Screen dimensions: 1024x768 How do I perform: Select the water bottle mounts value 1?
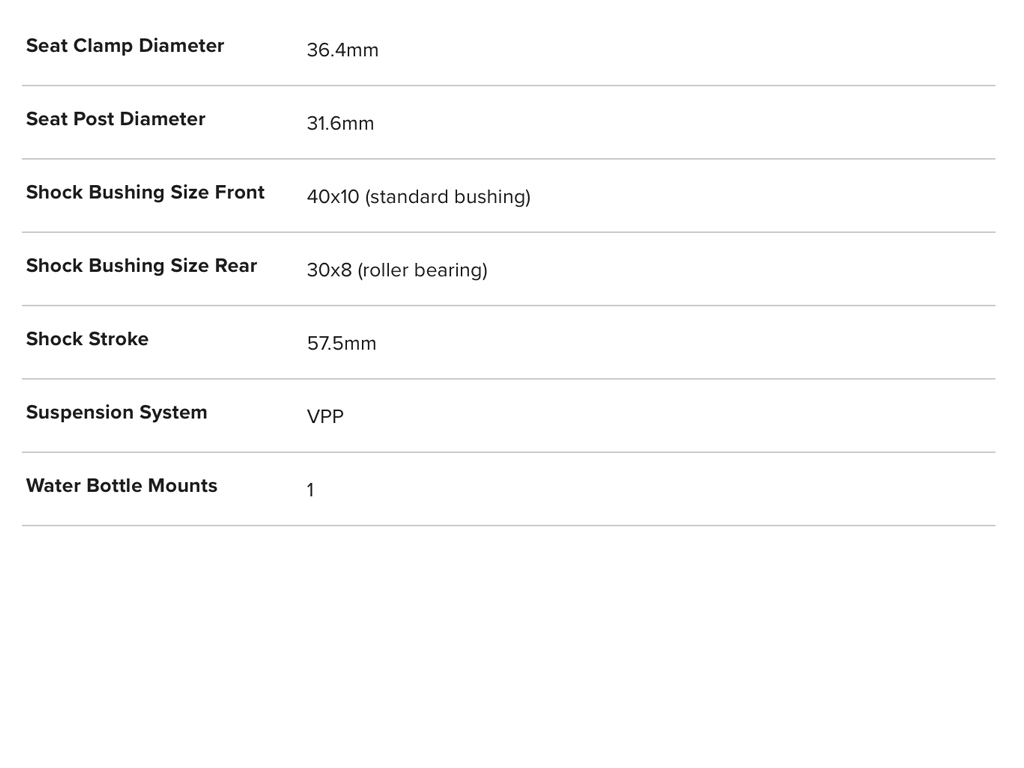coord(310,491)
